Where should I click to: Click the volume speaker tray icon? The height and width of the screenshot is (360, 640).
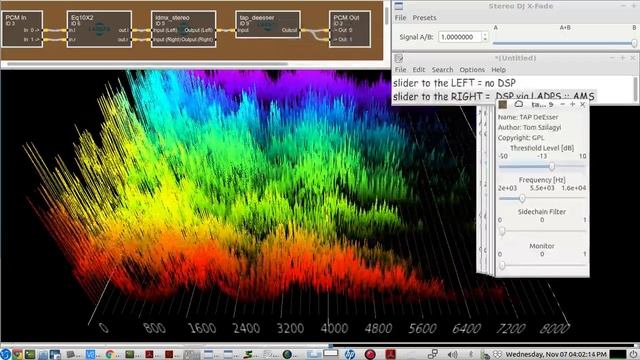(453, 354)
